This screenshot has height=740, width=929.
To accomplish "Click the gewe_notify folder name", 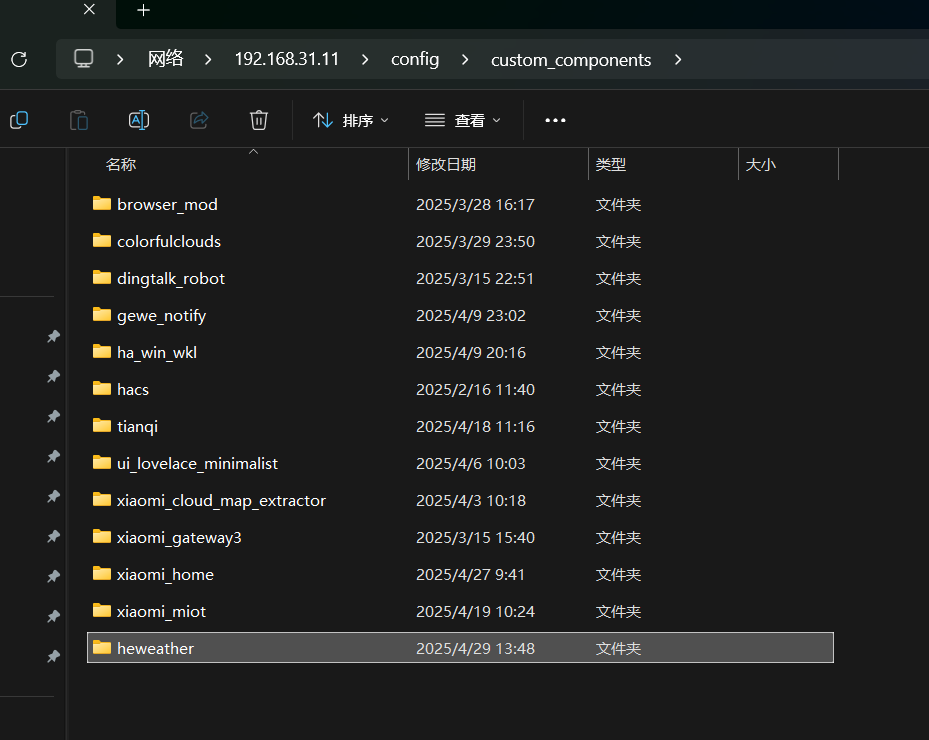I will pos(161,316).
